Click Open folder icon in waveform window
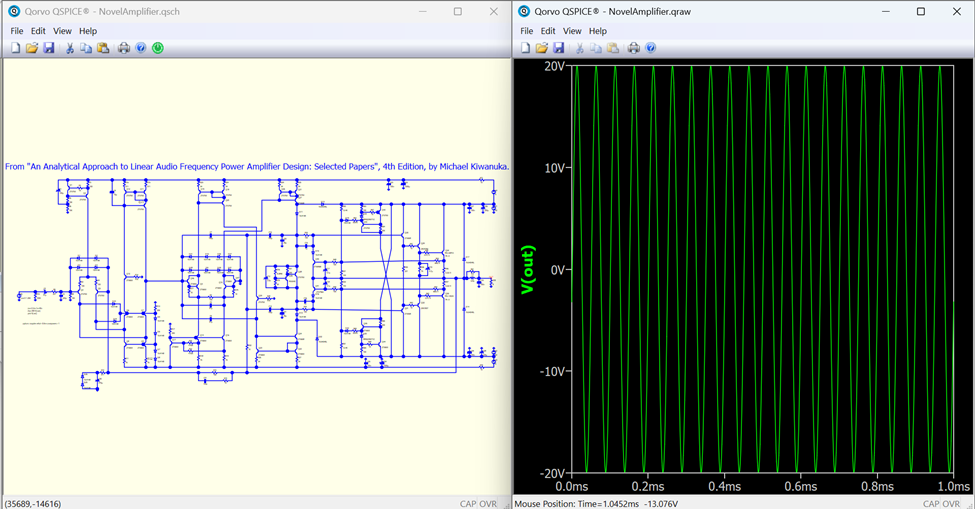 point(542,48)
